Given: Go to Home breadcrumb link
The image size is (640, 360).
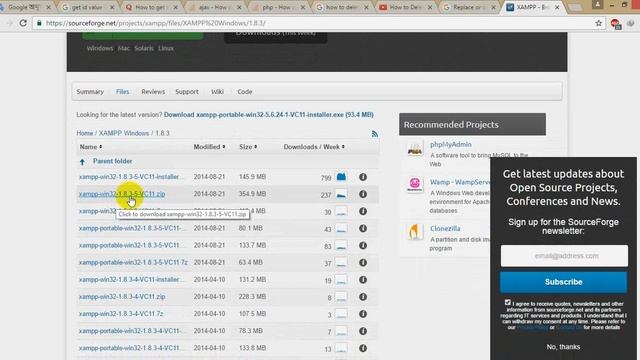Looking at the screenshot, I should coord(84,133).
